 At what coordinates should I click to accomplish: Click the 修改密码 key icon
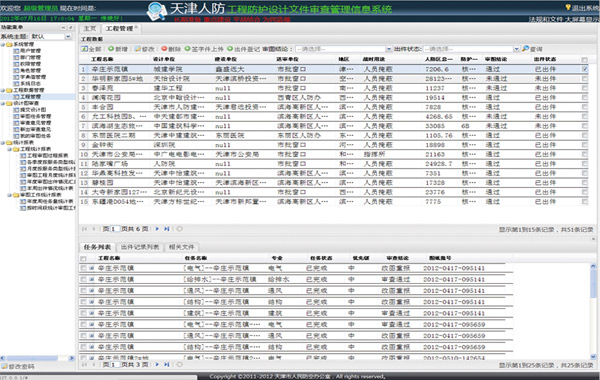tap(4, 367)
